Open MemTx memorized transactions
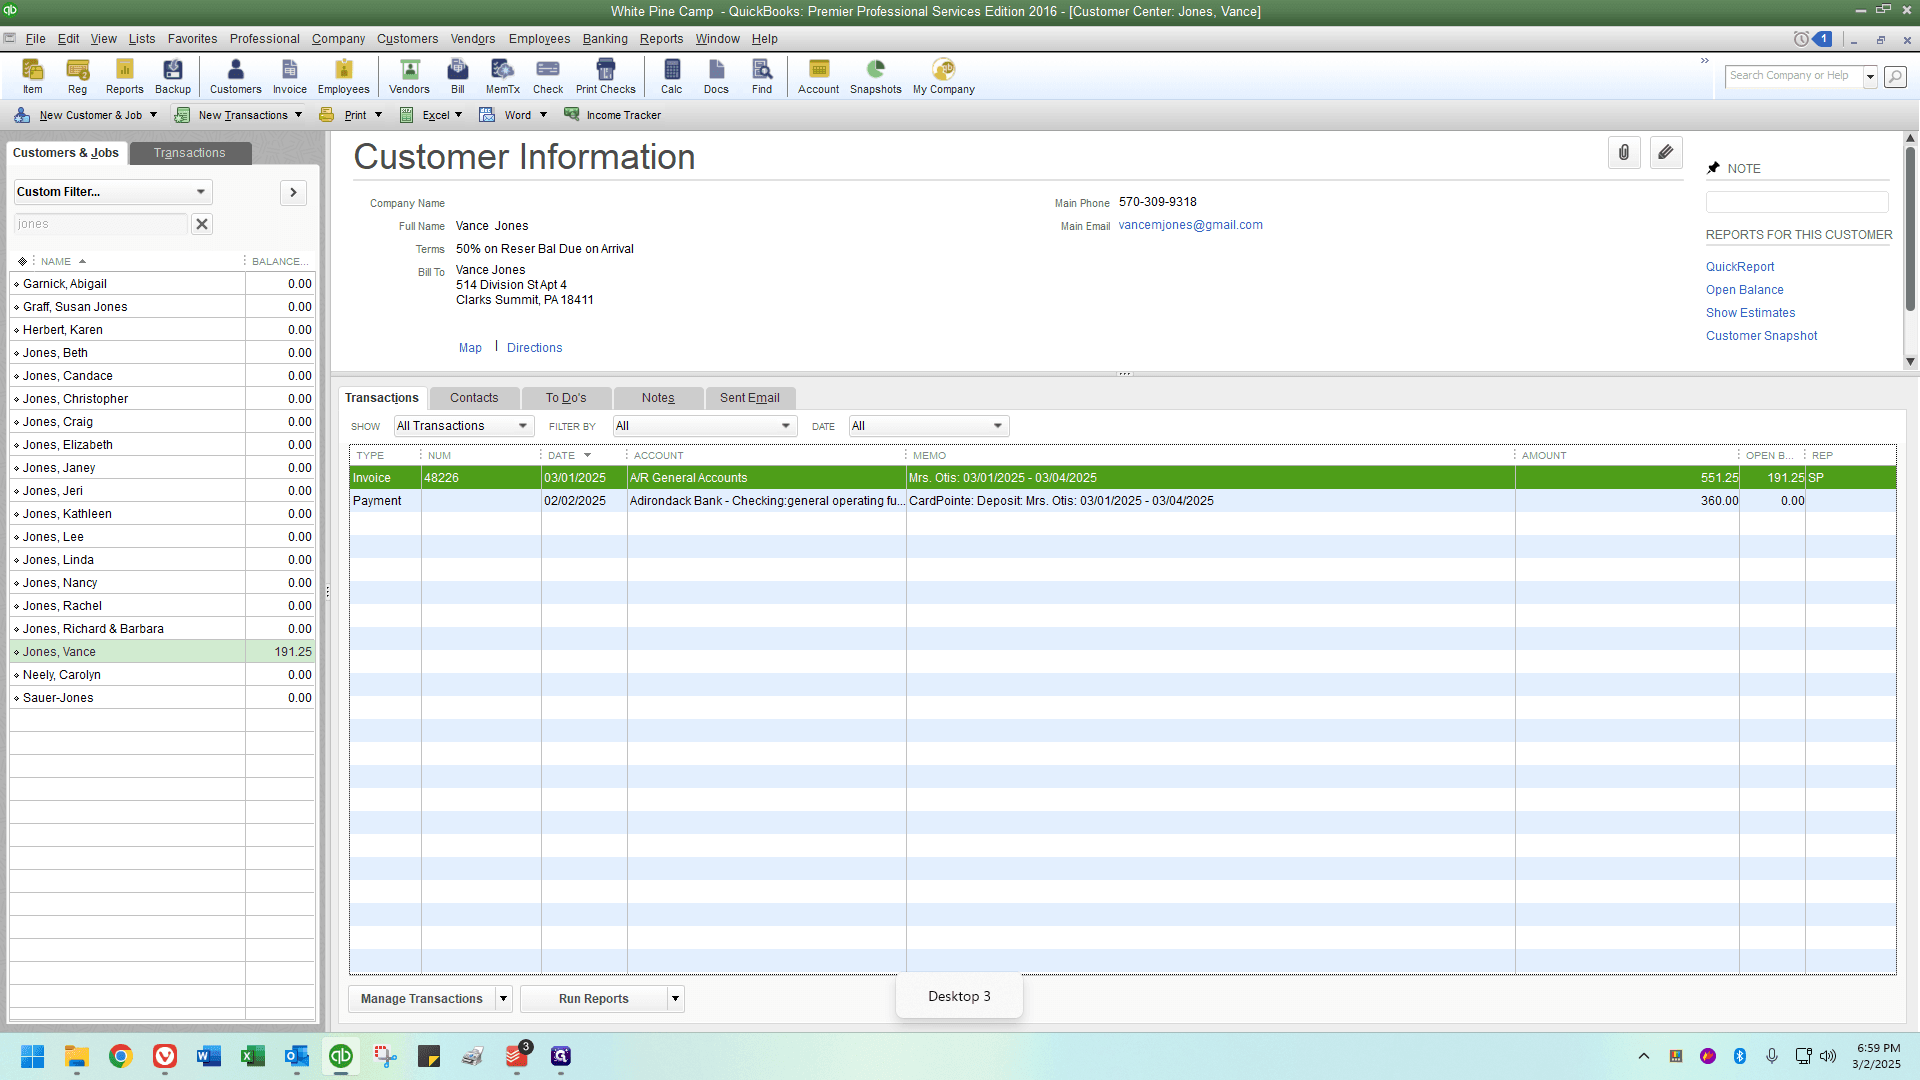This screenshot has height=1080, width=1920. click(x=503, y=76)
